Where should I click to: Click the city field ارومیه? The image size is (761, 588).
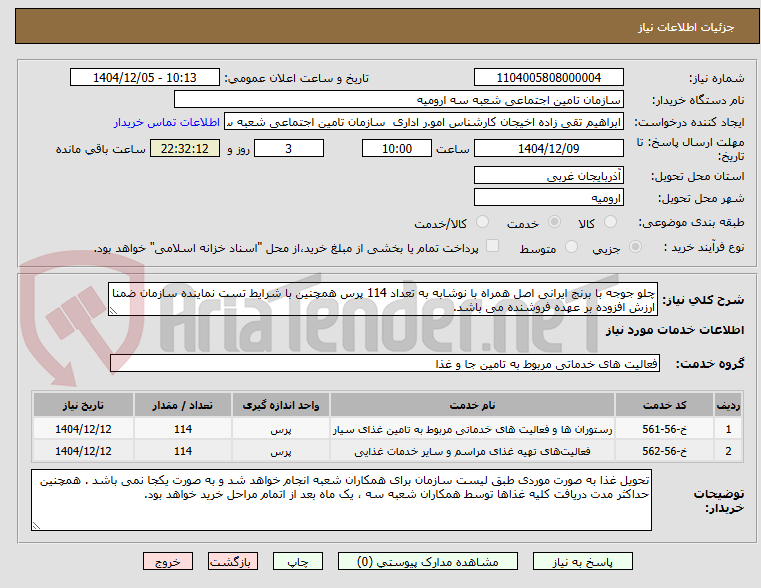point(548,198)
